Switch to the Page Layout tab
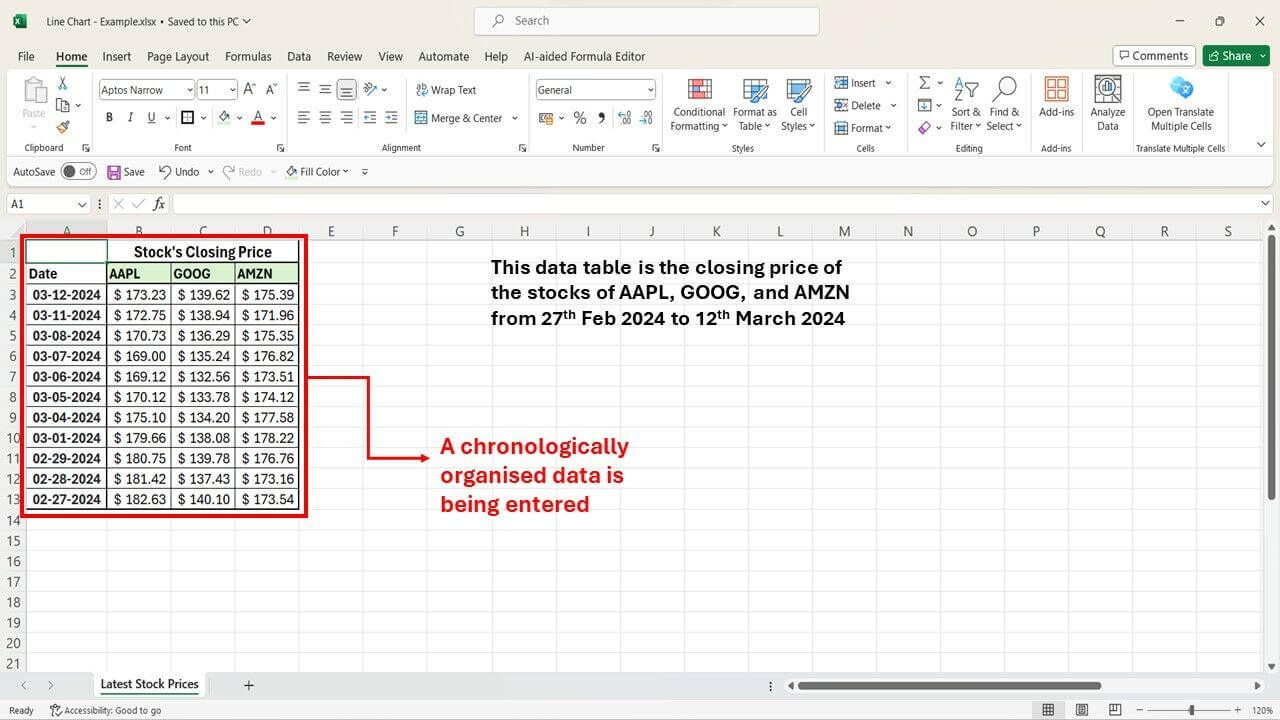The height and width of the screenshot is (720, 1280). point(178,57)
